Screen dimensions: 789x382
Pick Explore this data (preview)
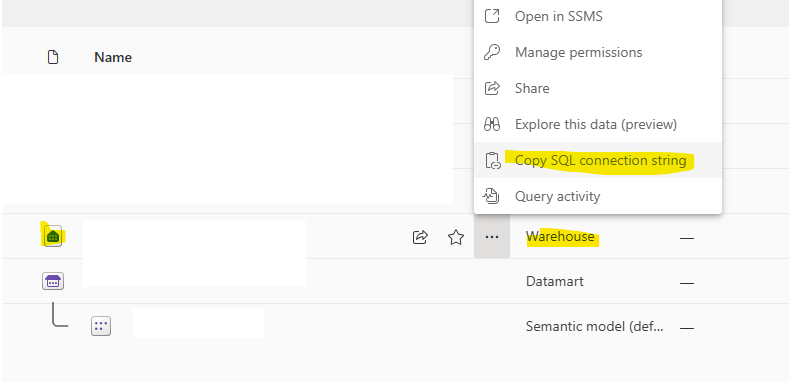click(x=598, y=124)
